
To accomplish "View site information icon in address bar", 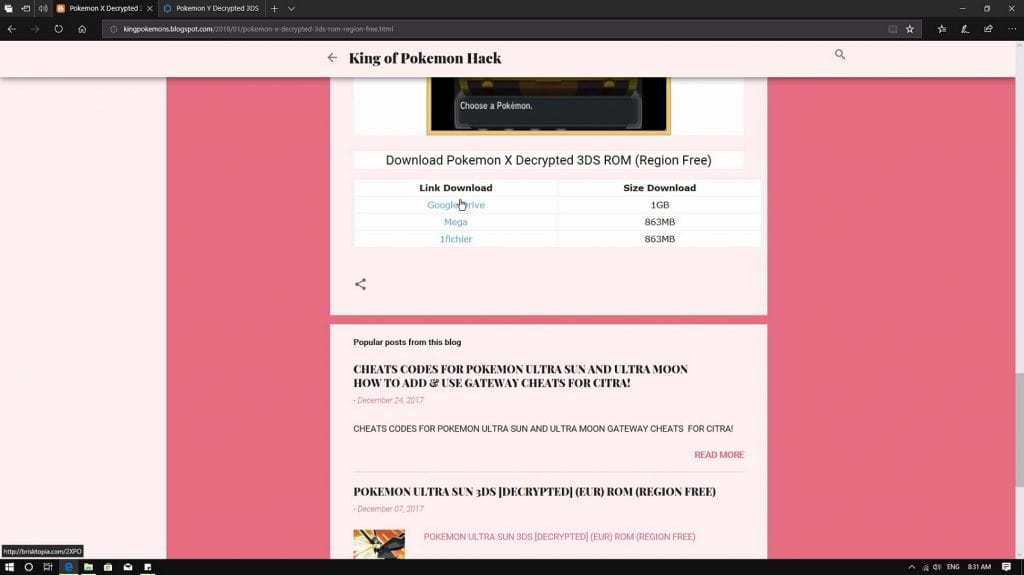I will pyautogui.click(x=113, y=29).
